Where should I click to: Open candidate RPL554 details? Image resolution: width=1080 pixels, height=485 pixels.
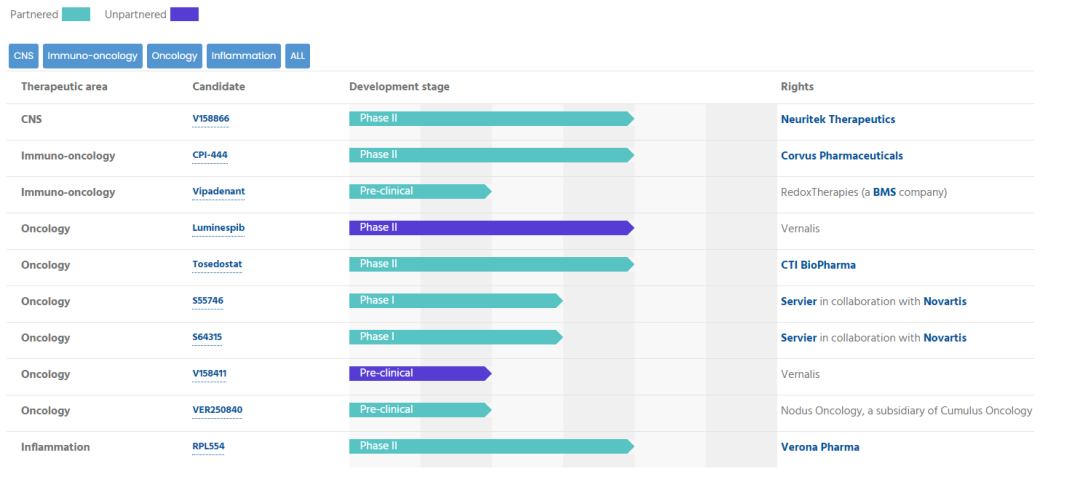click(x=208, y=447)
